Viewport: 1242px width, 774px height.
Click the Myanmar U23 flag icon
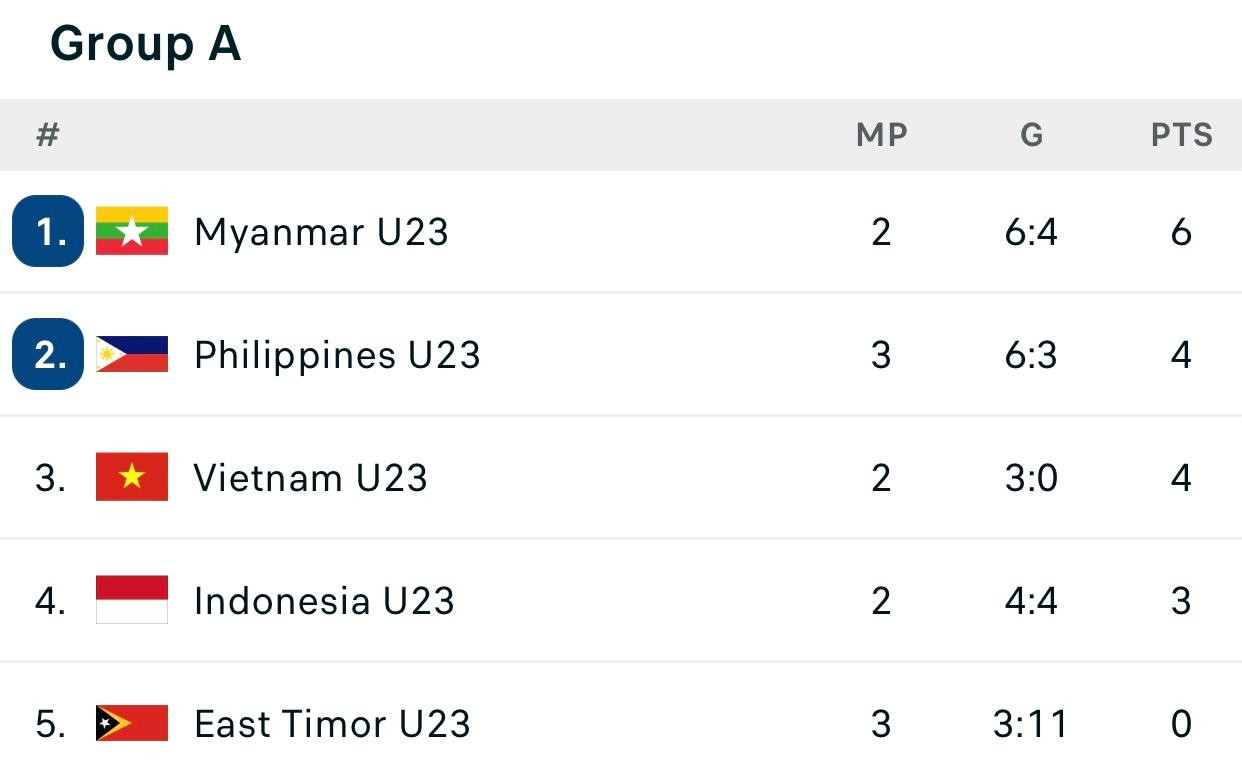click(132, 232)
